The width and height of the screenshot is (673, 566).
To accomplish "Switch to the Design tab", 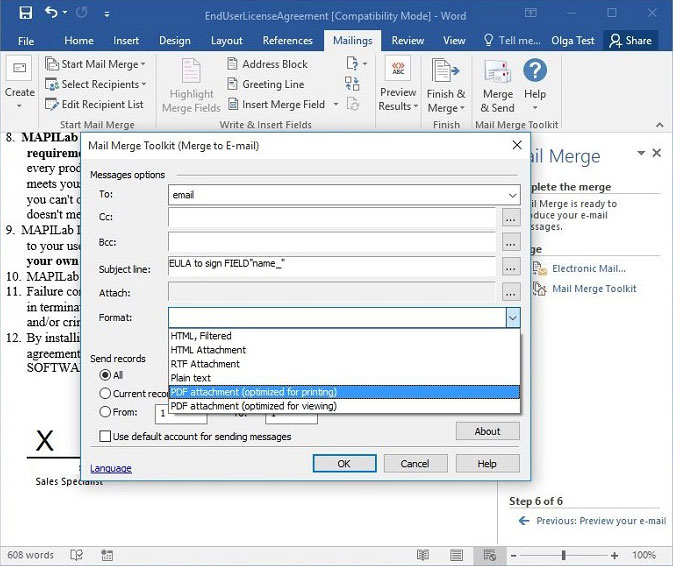I will pyautogui.click(x=175, y=41).
